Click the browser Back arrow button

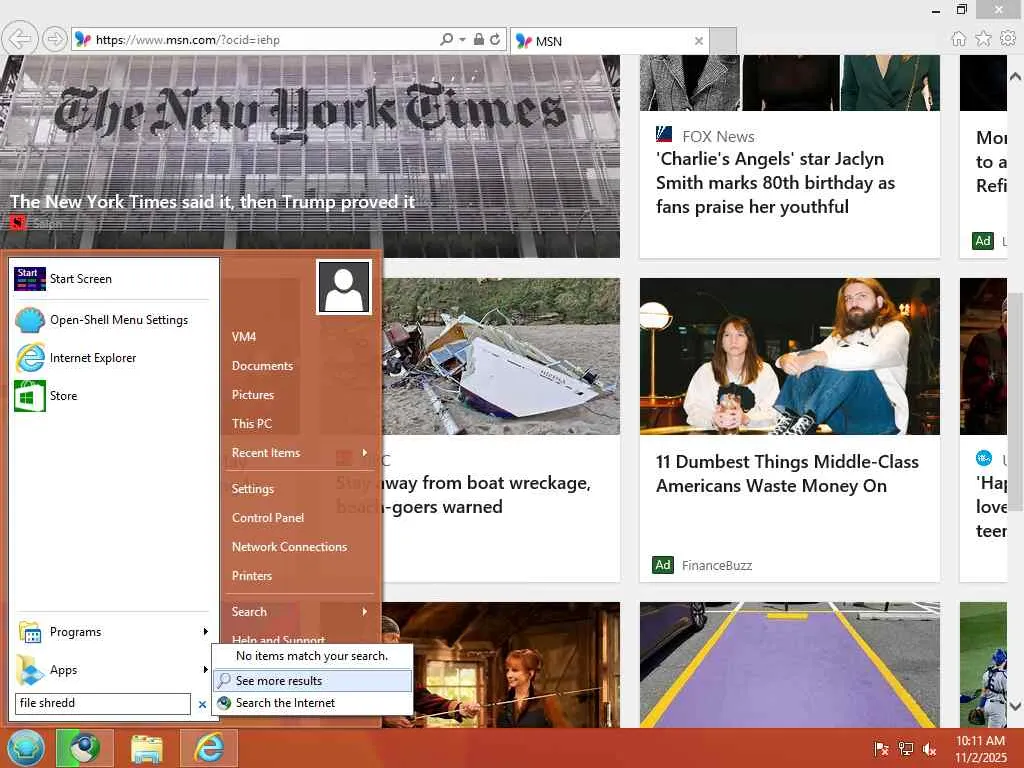coord(20,39)
